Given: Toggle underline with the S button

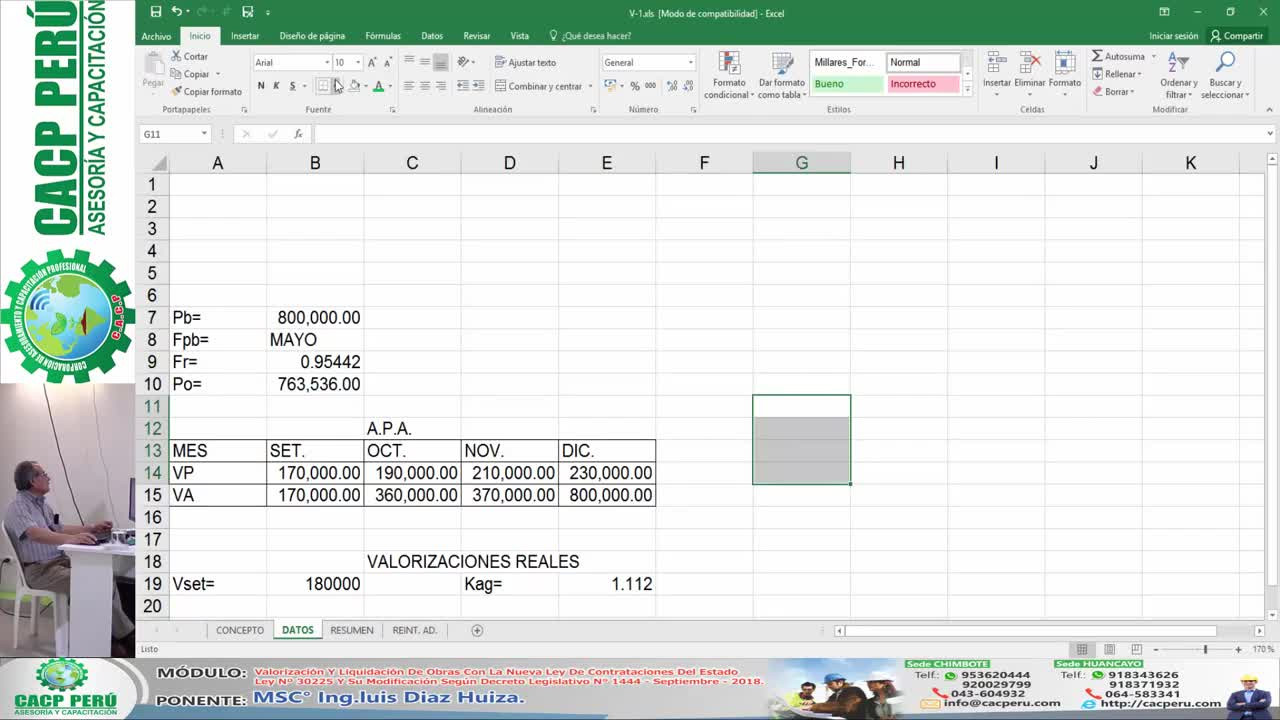Looking at the screenshot, I should coord(291,87).
